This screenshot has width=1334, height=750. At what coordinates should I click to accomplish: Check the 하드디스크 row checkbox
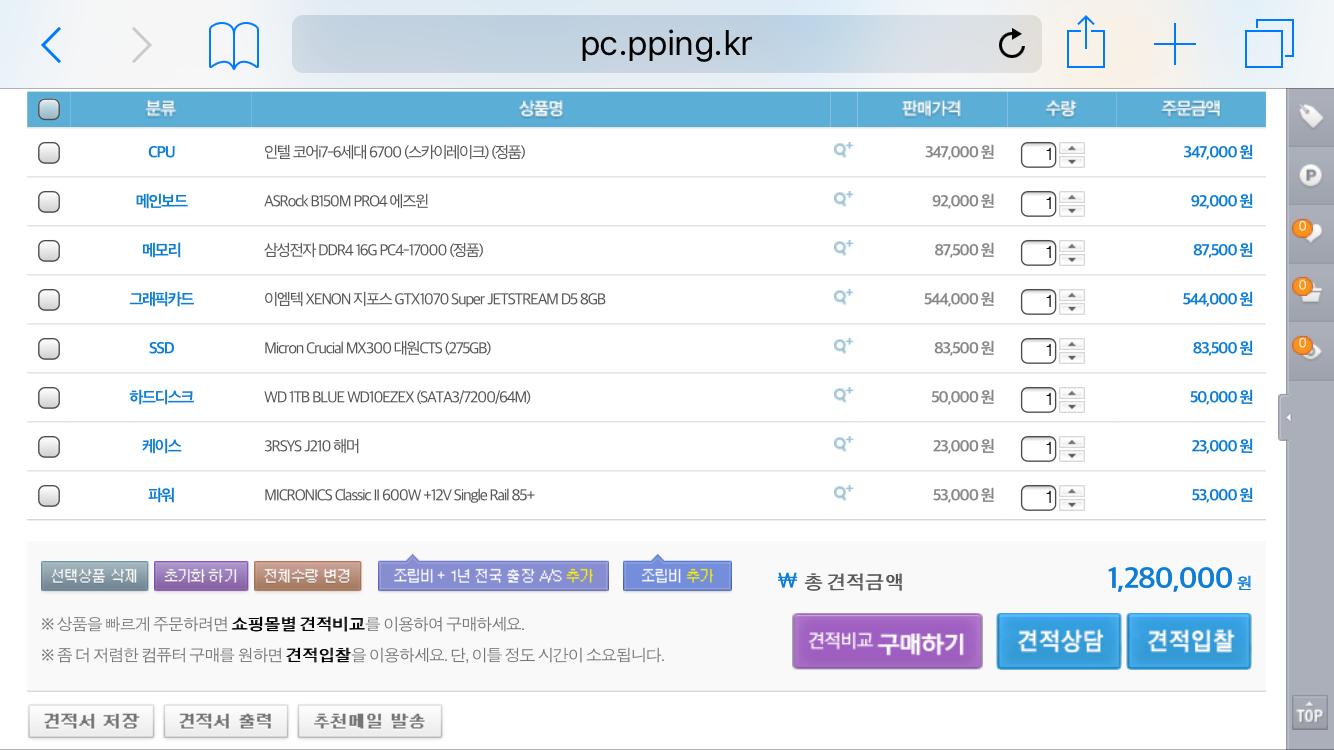tap(49, 398)
